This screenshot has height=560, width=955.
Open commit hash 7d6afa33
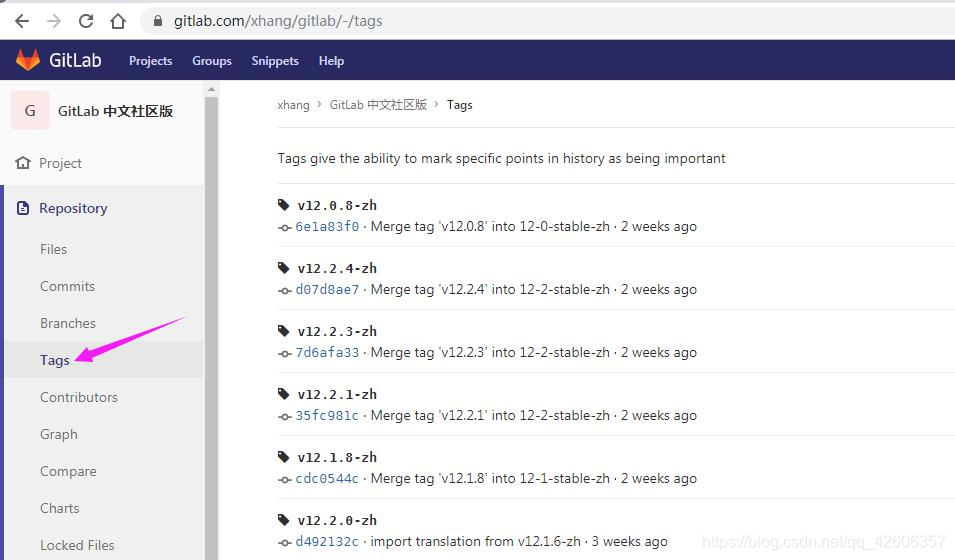327,352
